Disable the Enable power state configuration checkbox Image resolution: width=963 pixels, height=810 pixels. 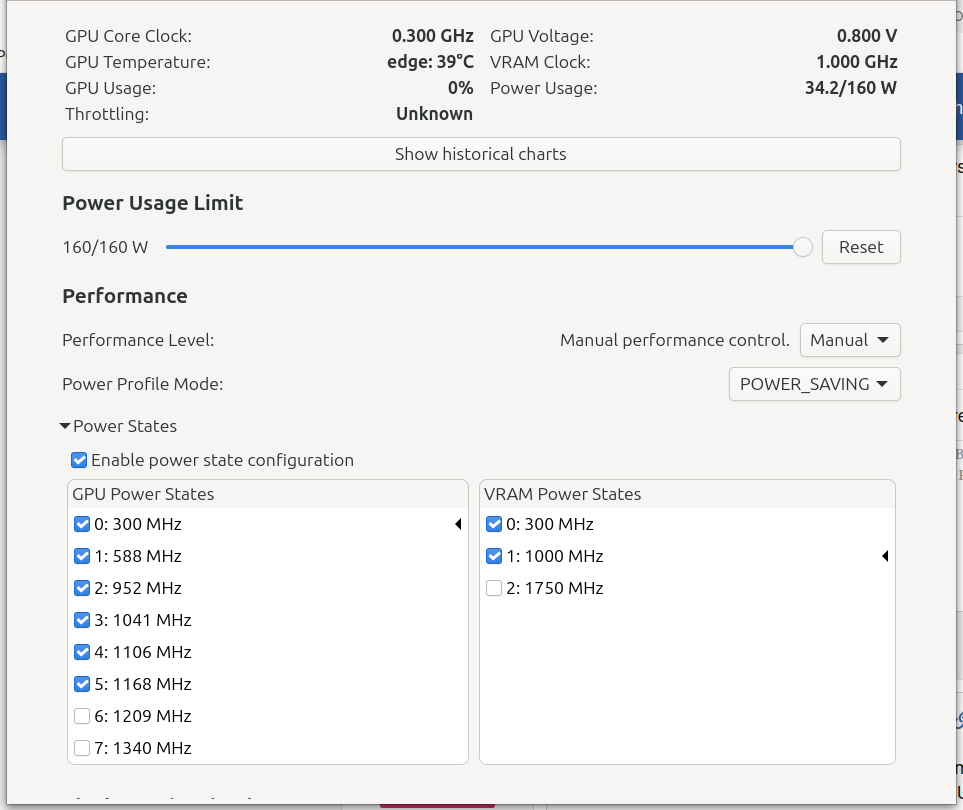click(79, 460)
